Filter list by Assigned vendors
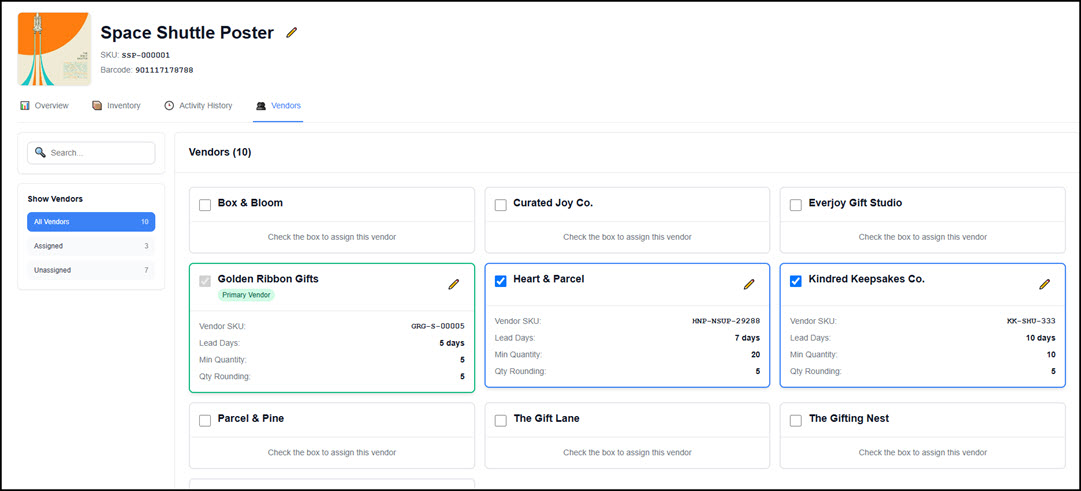This screenshot has height=491, width=1081. coord(91,246)
